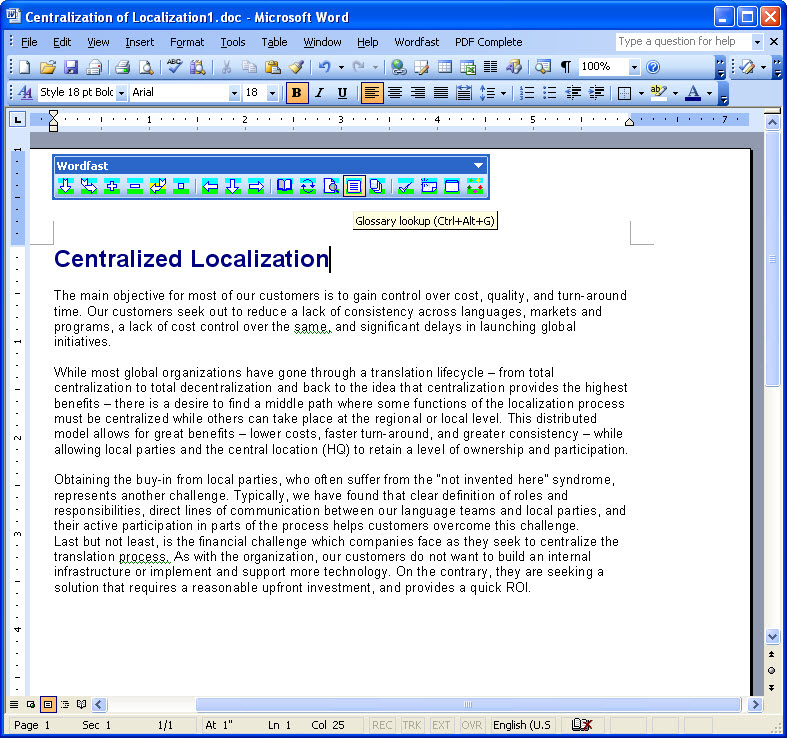Viewport: 787px width, 738px height.
Task: Click the Format Painter brush icon
Action: pos(296,67)
